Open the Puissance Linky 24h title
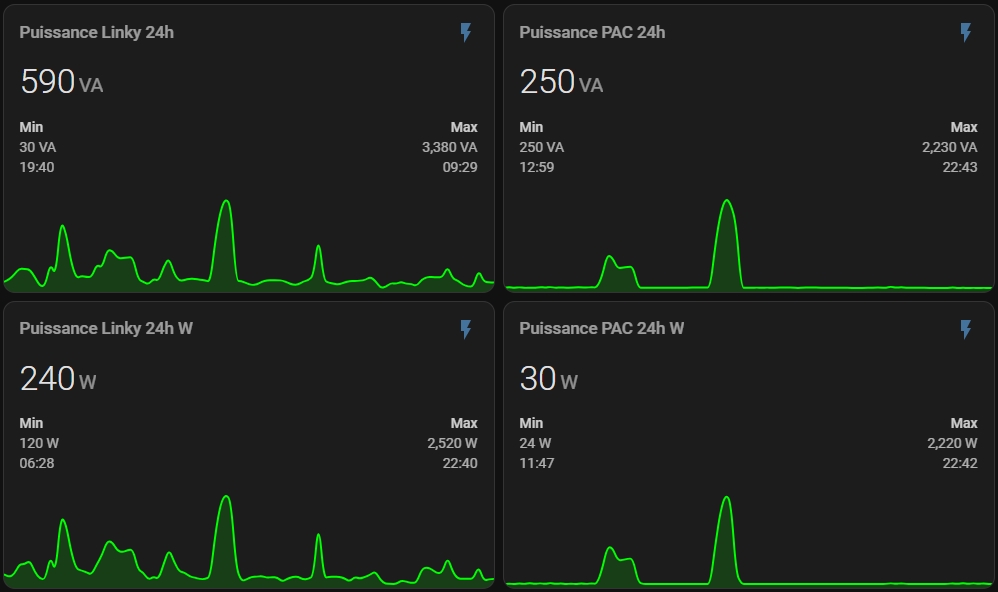998x592 pixels. 97,32
